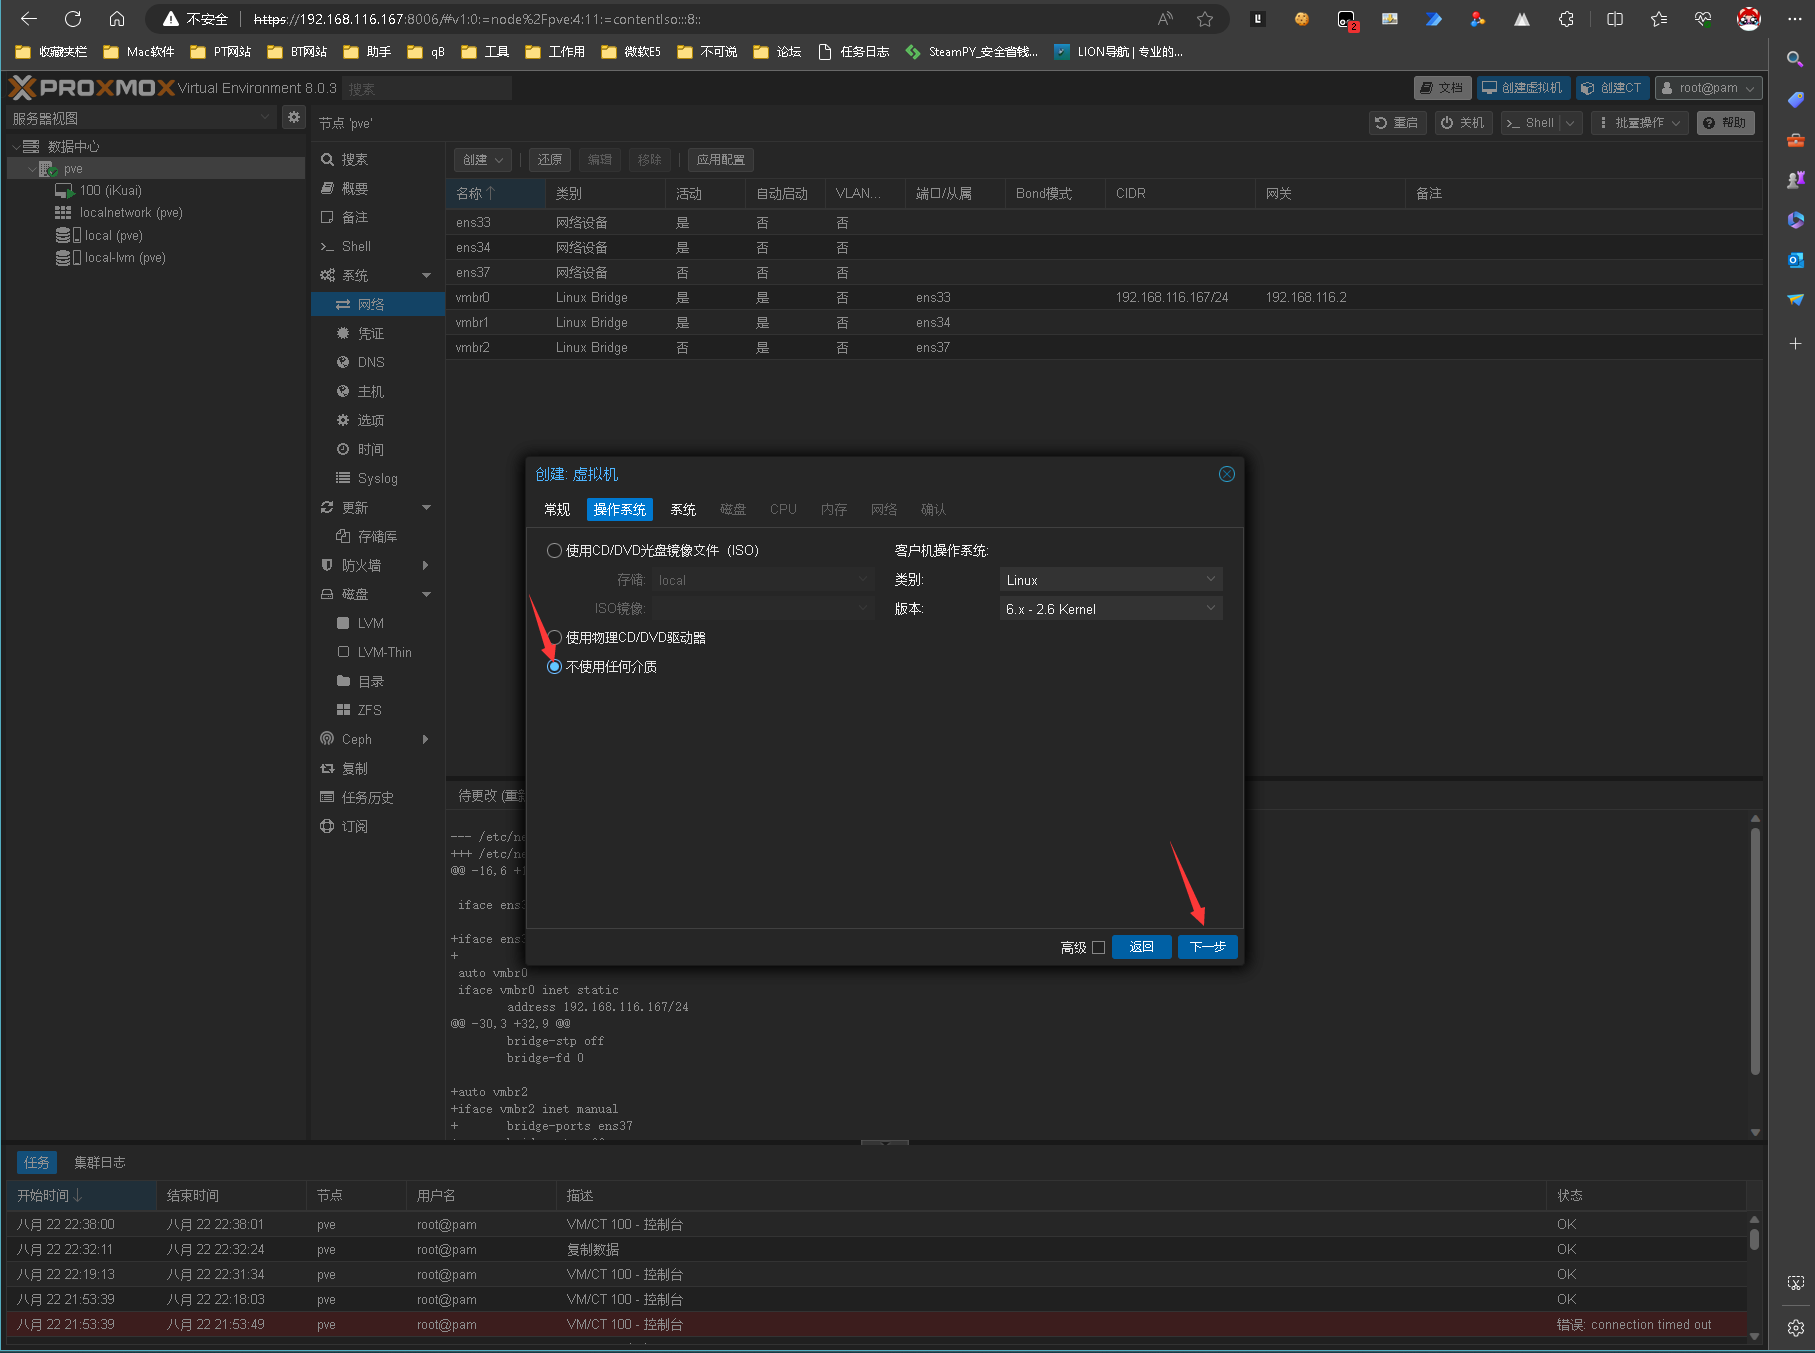The width and height of the screenshot is (1815, 1353).
Task: Switch to the Cluster log tab
Action: pyautogui.click(x=100, y=1163)
